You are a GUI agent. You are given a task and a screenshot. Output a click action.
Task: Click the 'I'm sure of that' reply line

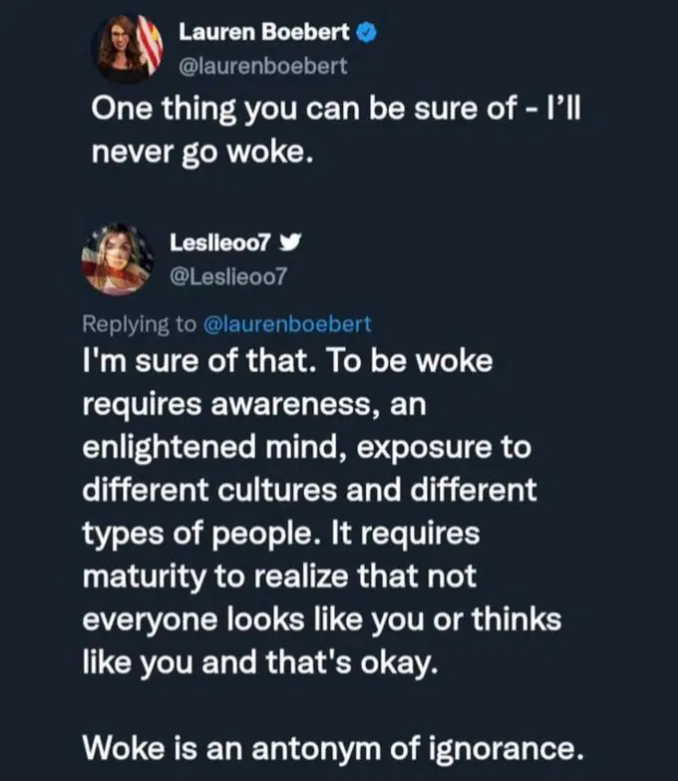[288, 361]
